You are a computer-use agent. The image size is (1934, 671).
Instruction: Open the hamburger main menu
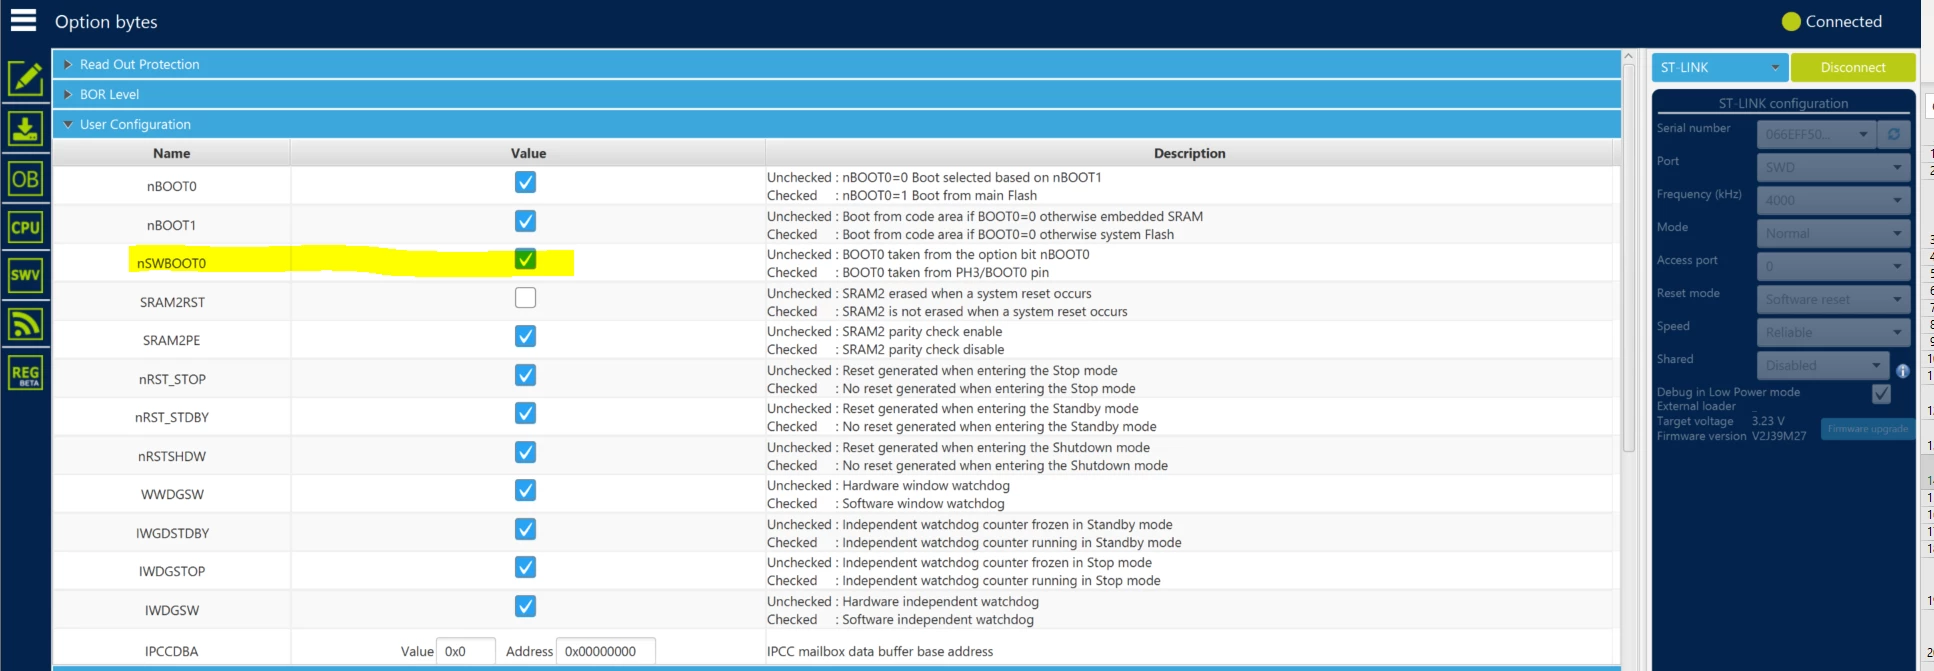23,21
